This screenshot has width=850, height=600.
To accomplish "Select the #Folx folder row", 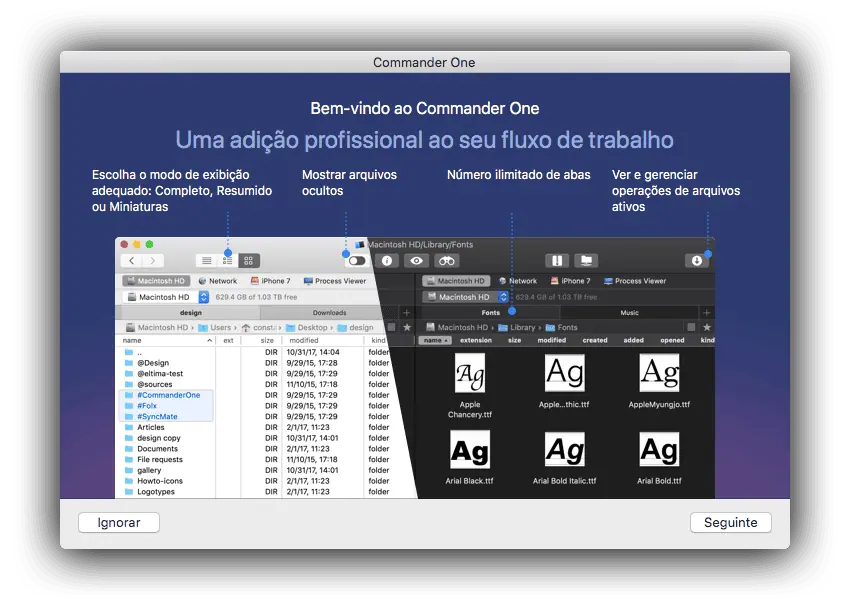I will (255, 405).
